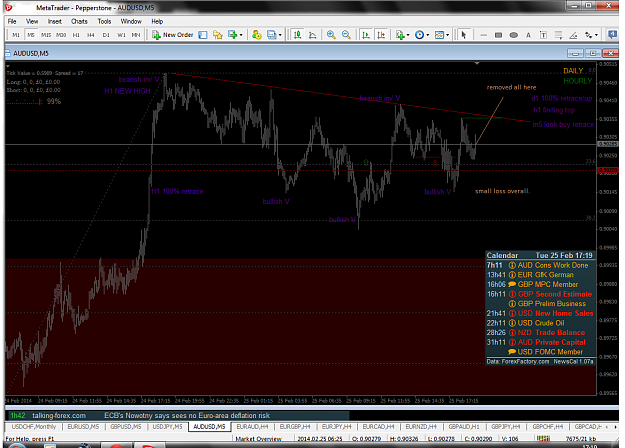
Task: Toggle chart auto scroll icon
Action: 366,35
